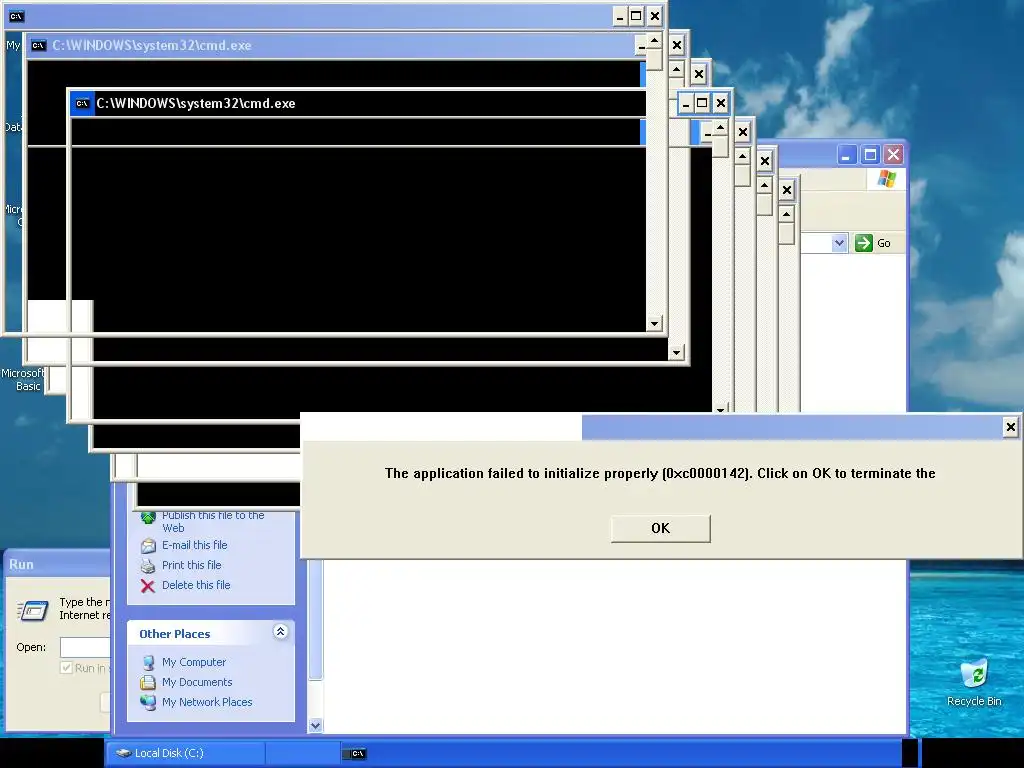This screenshot has width=1024, height=768.
Task: Select the E-mail this file link
Action: pos(195,545)
